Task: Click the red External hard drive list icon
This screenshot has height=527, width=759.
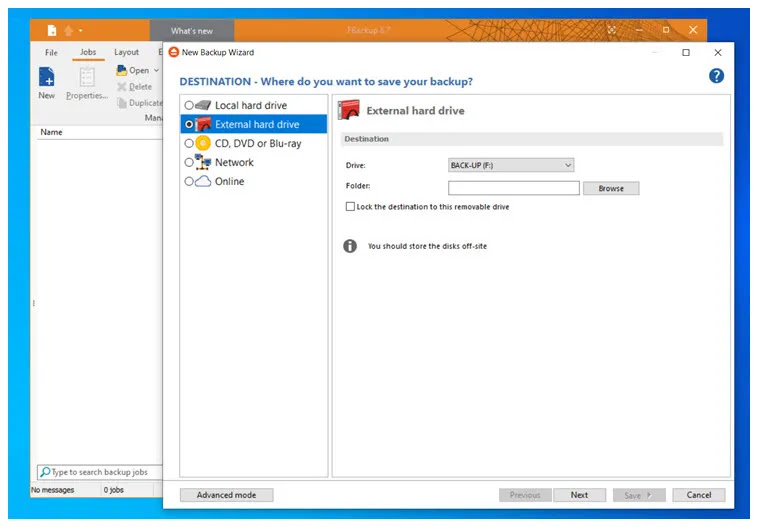Action: coord(203,124)
